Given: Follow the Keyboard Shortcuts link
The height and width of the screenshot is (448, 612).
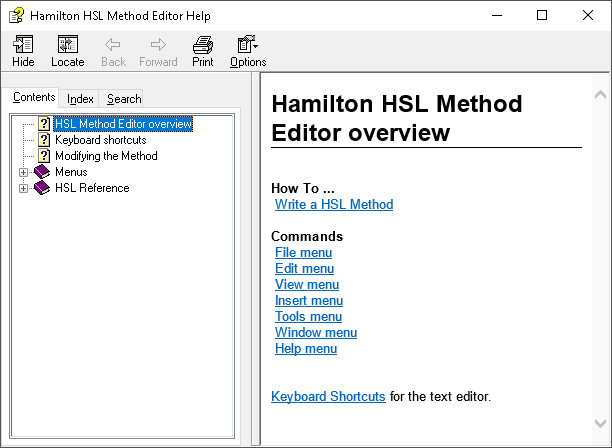Looking at the screenshot, I should (328, 396).
